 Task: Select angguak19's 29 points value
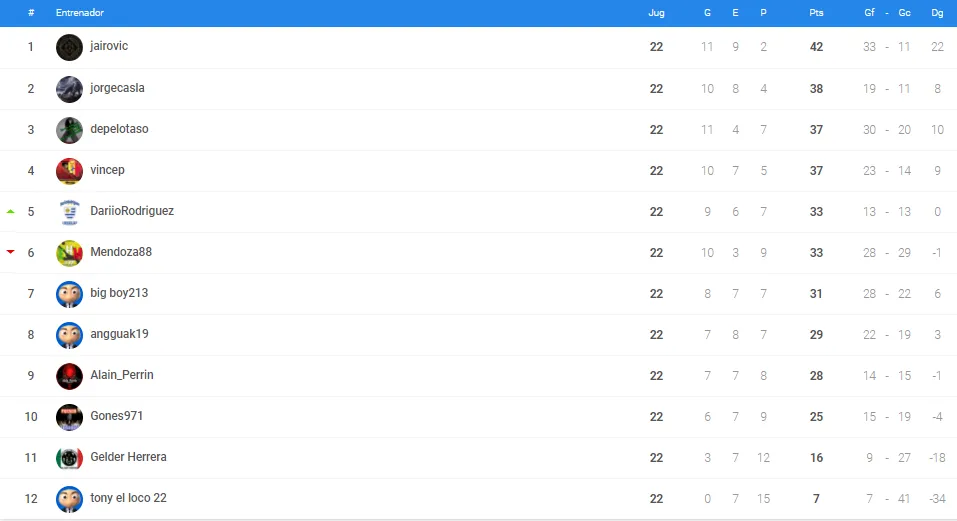tap(816, 335)
